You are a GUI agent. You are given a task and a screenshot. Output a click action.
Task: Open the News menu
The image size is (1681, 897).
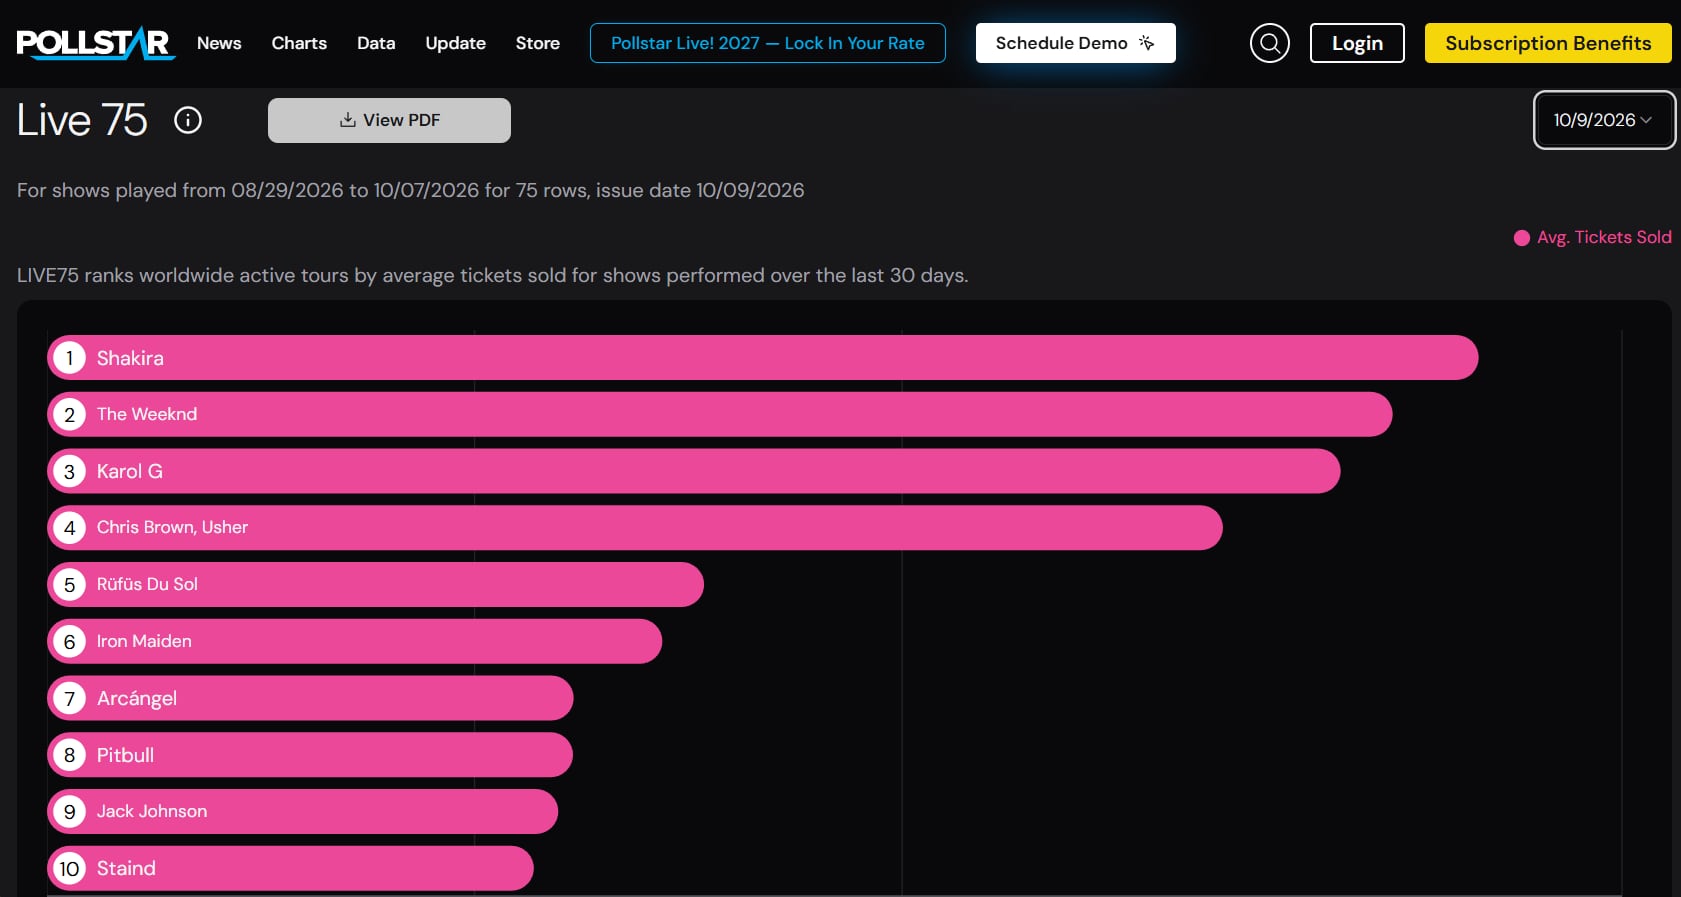click(219, 43)
